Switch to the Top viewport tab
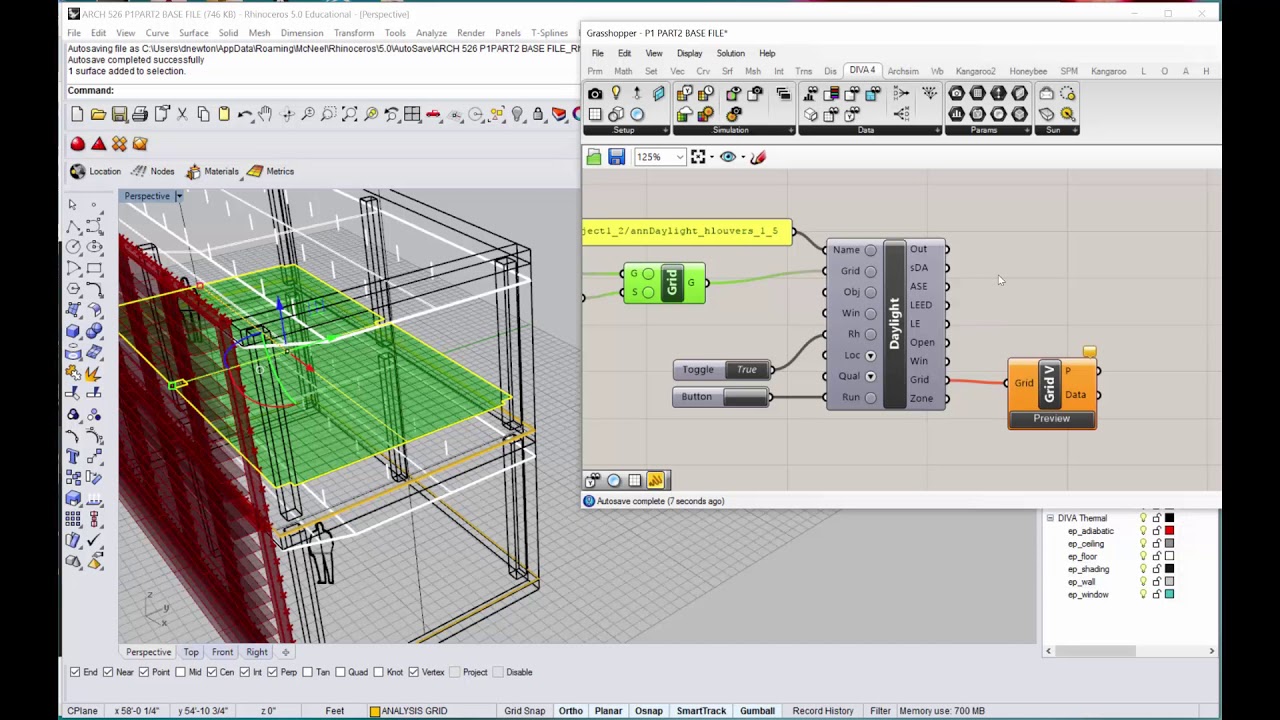Image resolution: width=1280 pixels, height=720 pixels. 191,652
